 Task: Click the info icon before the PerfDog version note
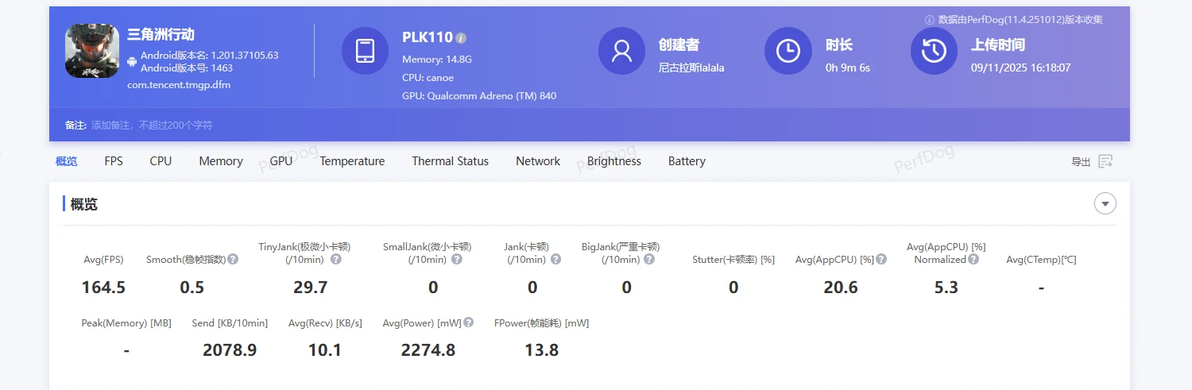click(929, 20)
